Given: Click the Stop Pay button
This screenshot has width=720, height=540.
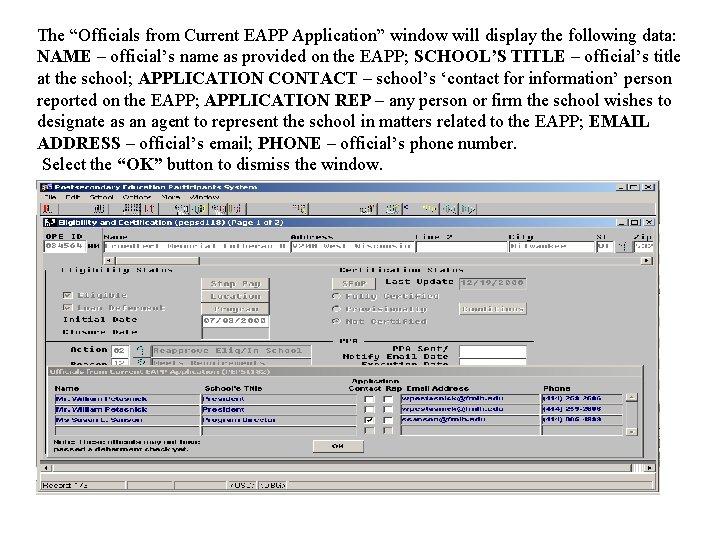Looking at the screenshot, I should coord(235,284).
